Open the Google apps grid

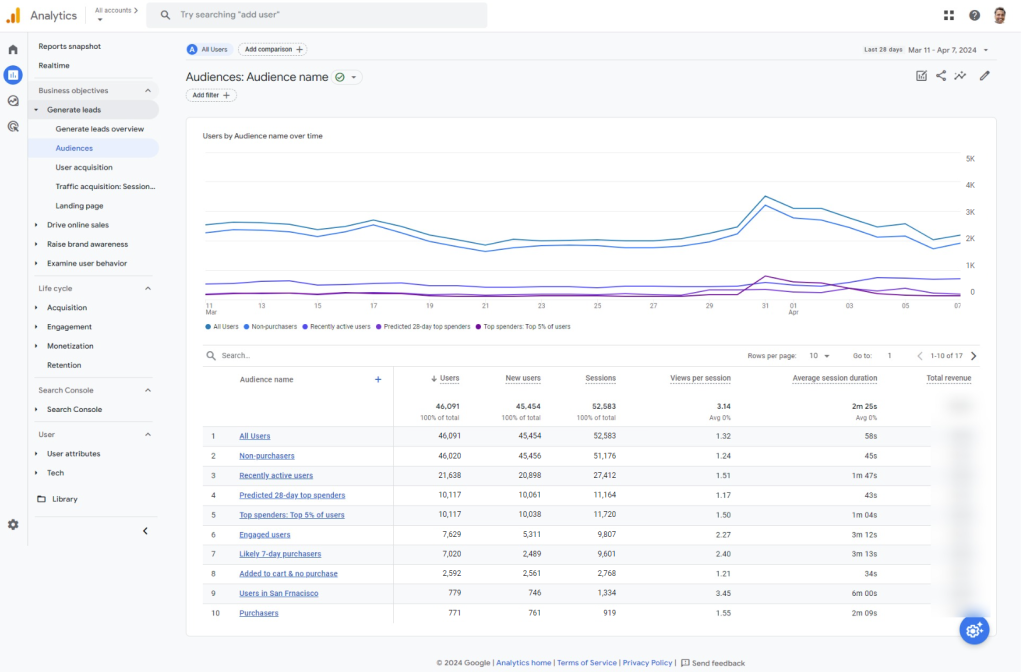tap(949, 15)
